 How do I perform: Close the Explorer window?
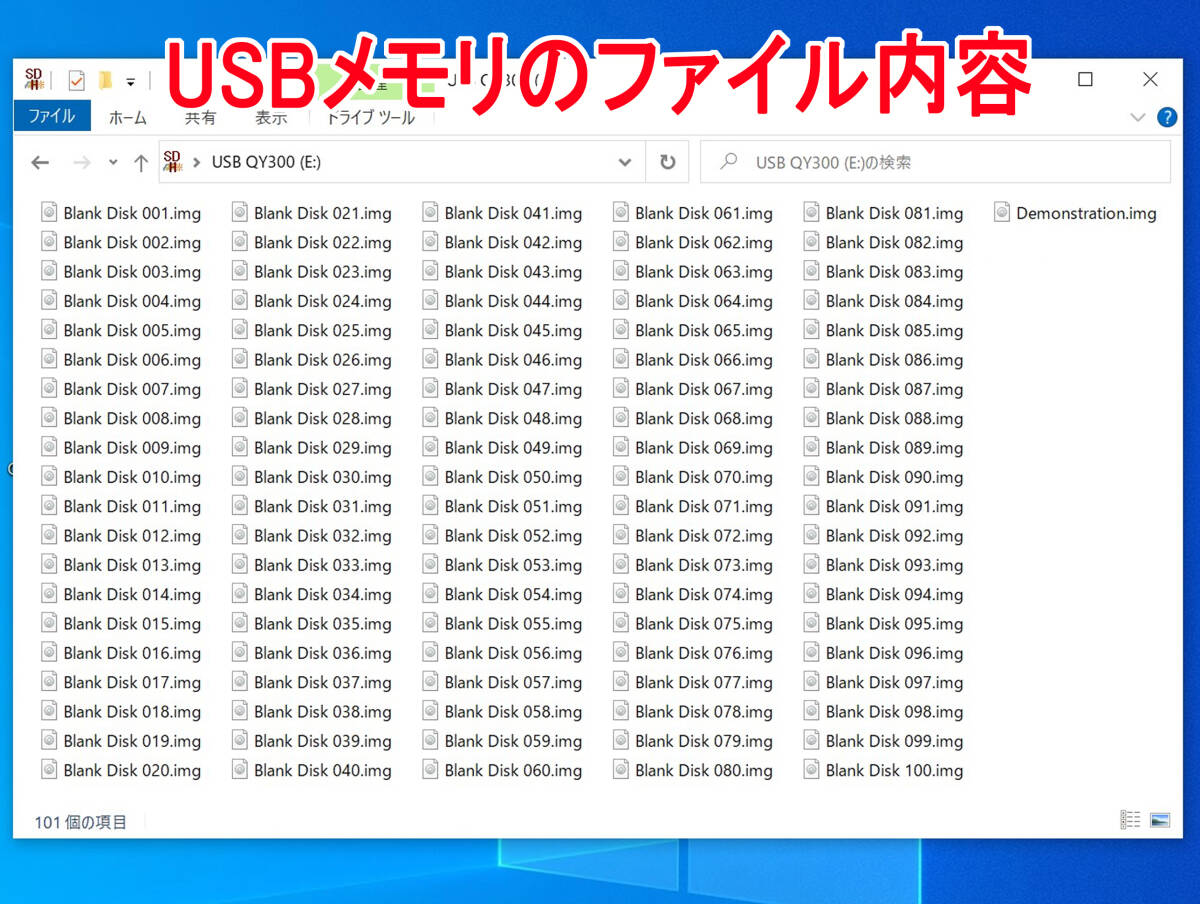tap(1150, 80)
